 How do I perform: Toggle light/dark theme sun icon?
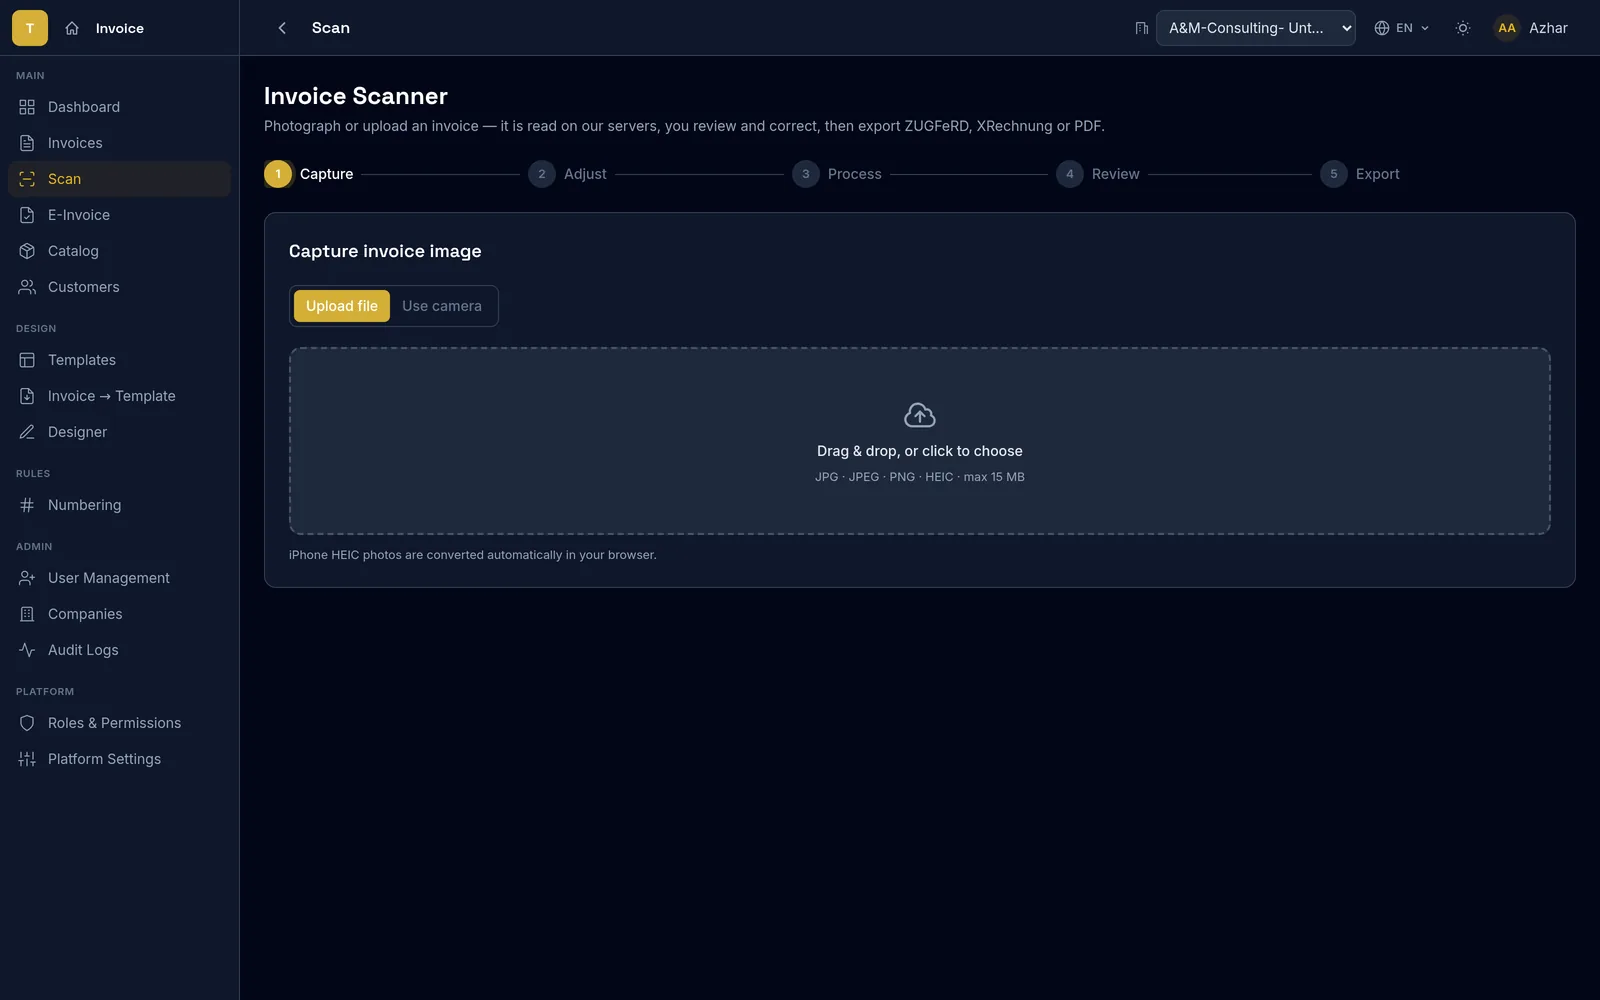pyautogui.click(x=1463, y=28)
